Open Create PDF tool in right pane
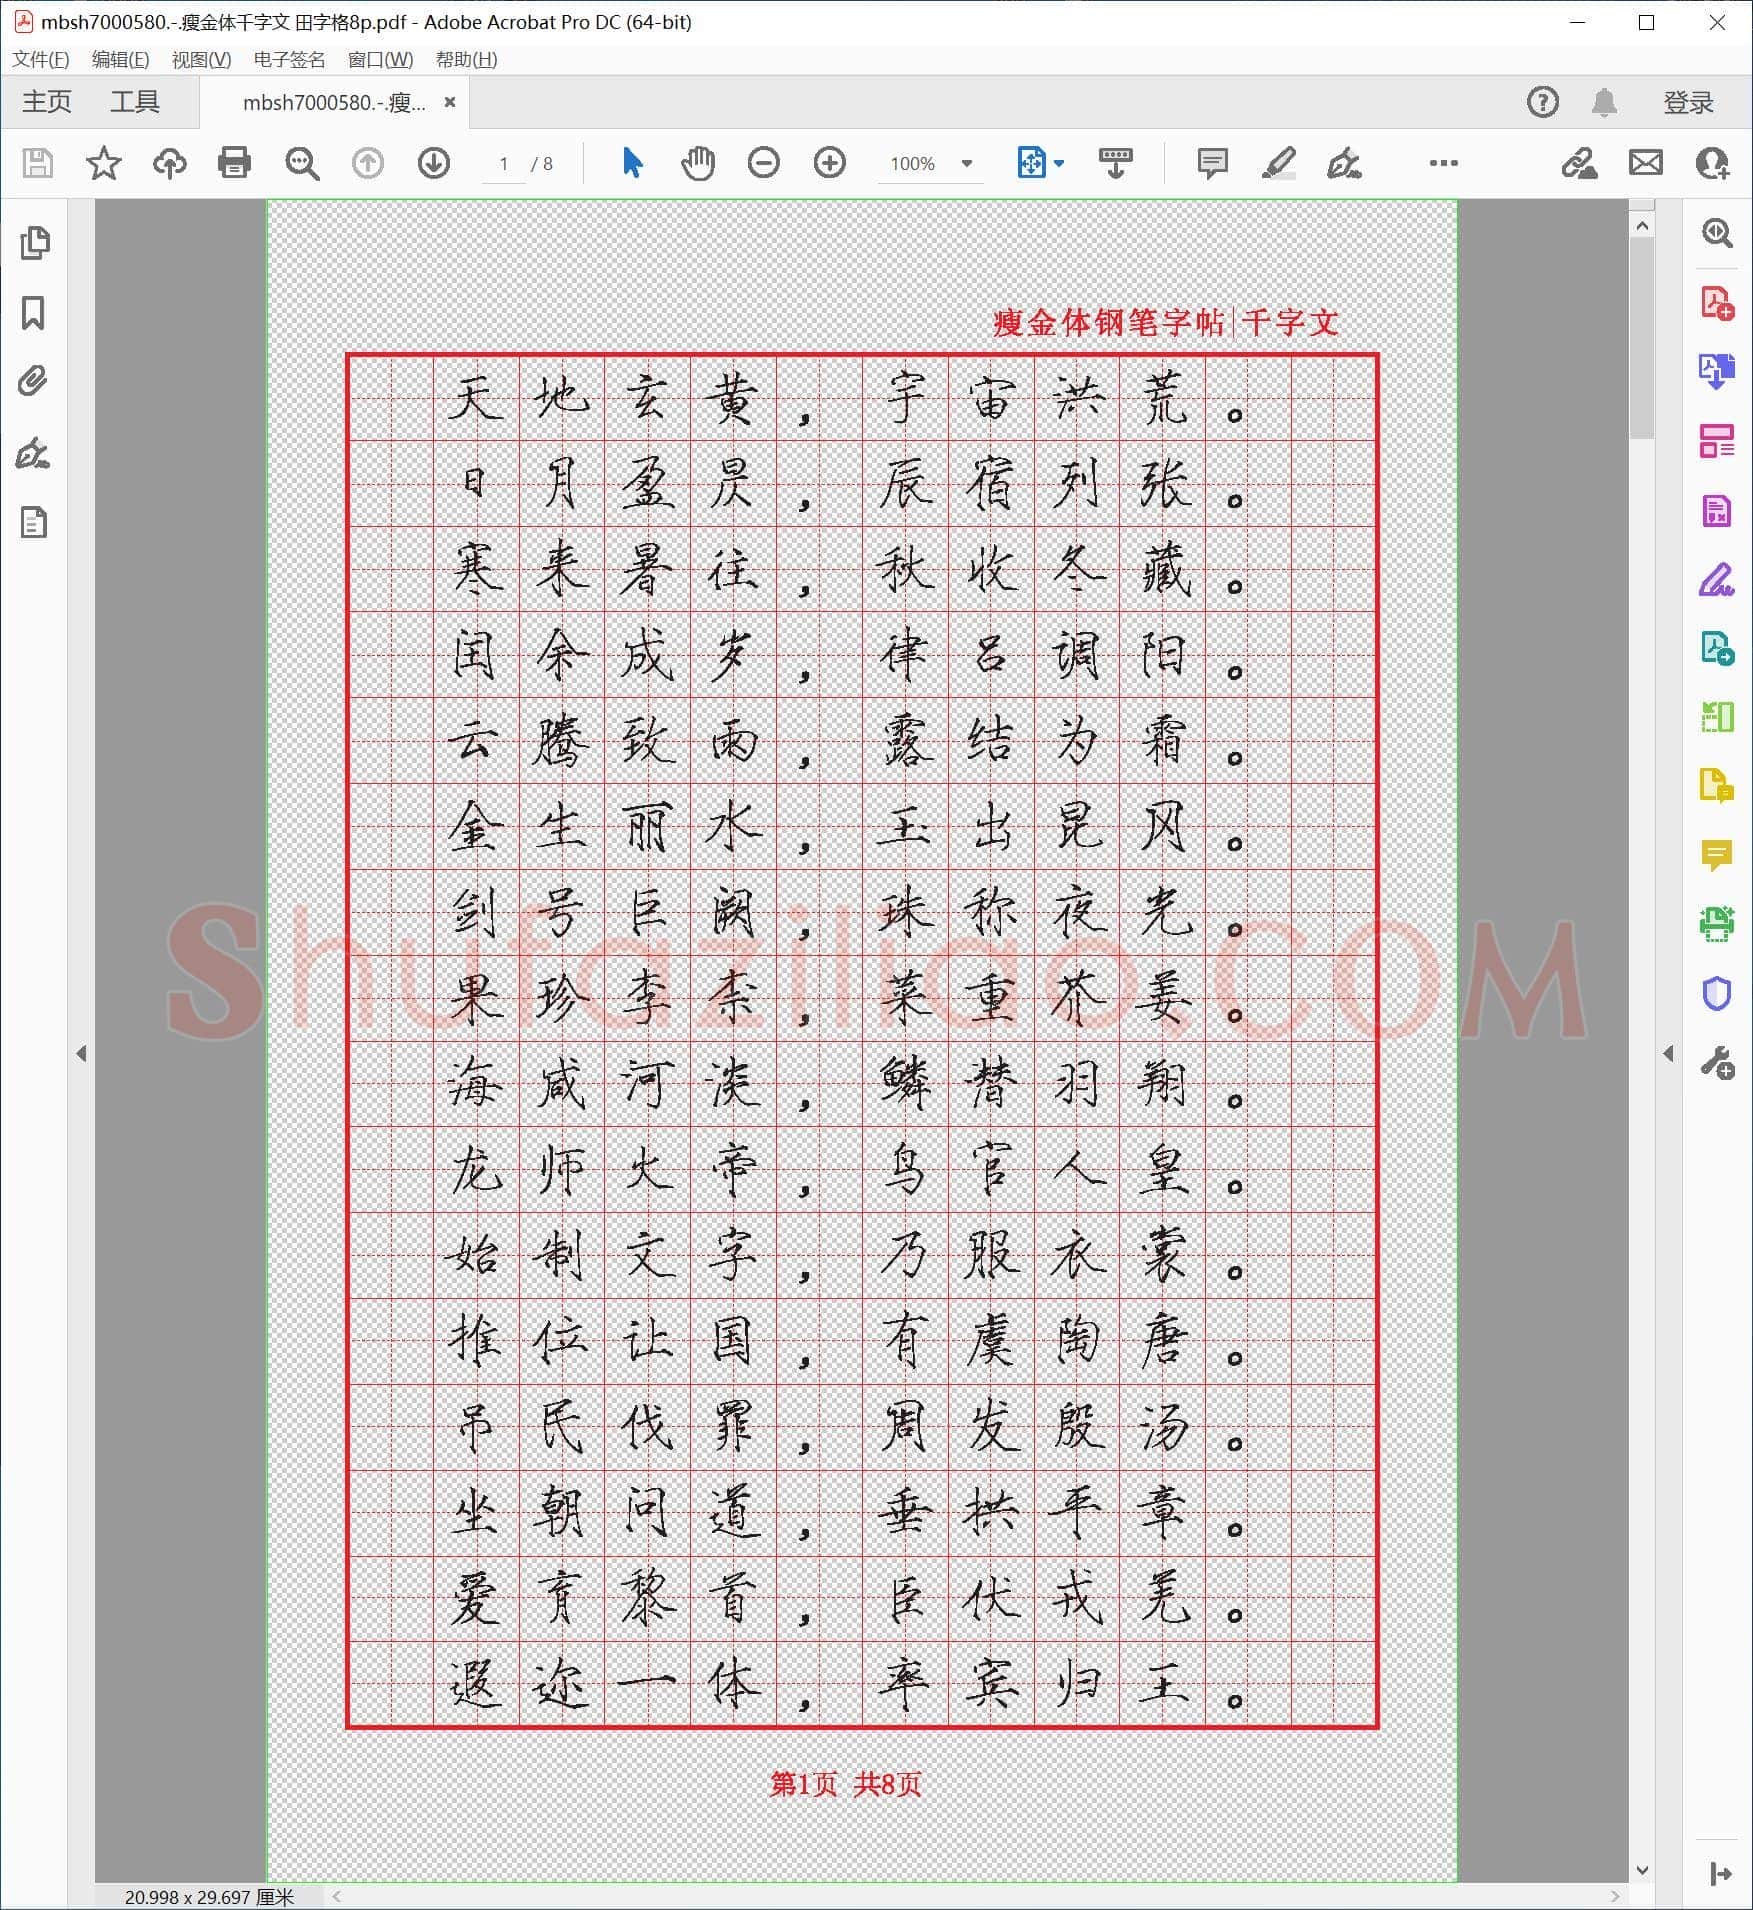The height and width of the screenshot is (1910, 1753). tap(1718, 302)
